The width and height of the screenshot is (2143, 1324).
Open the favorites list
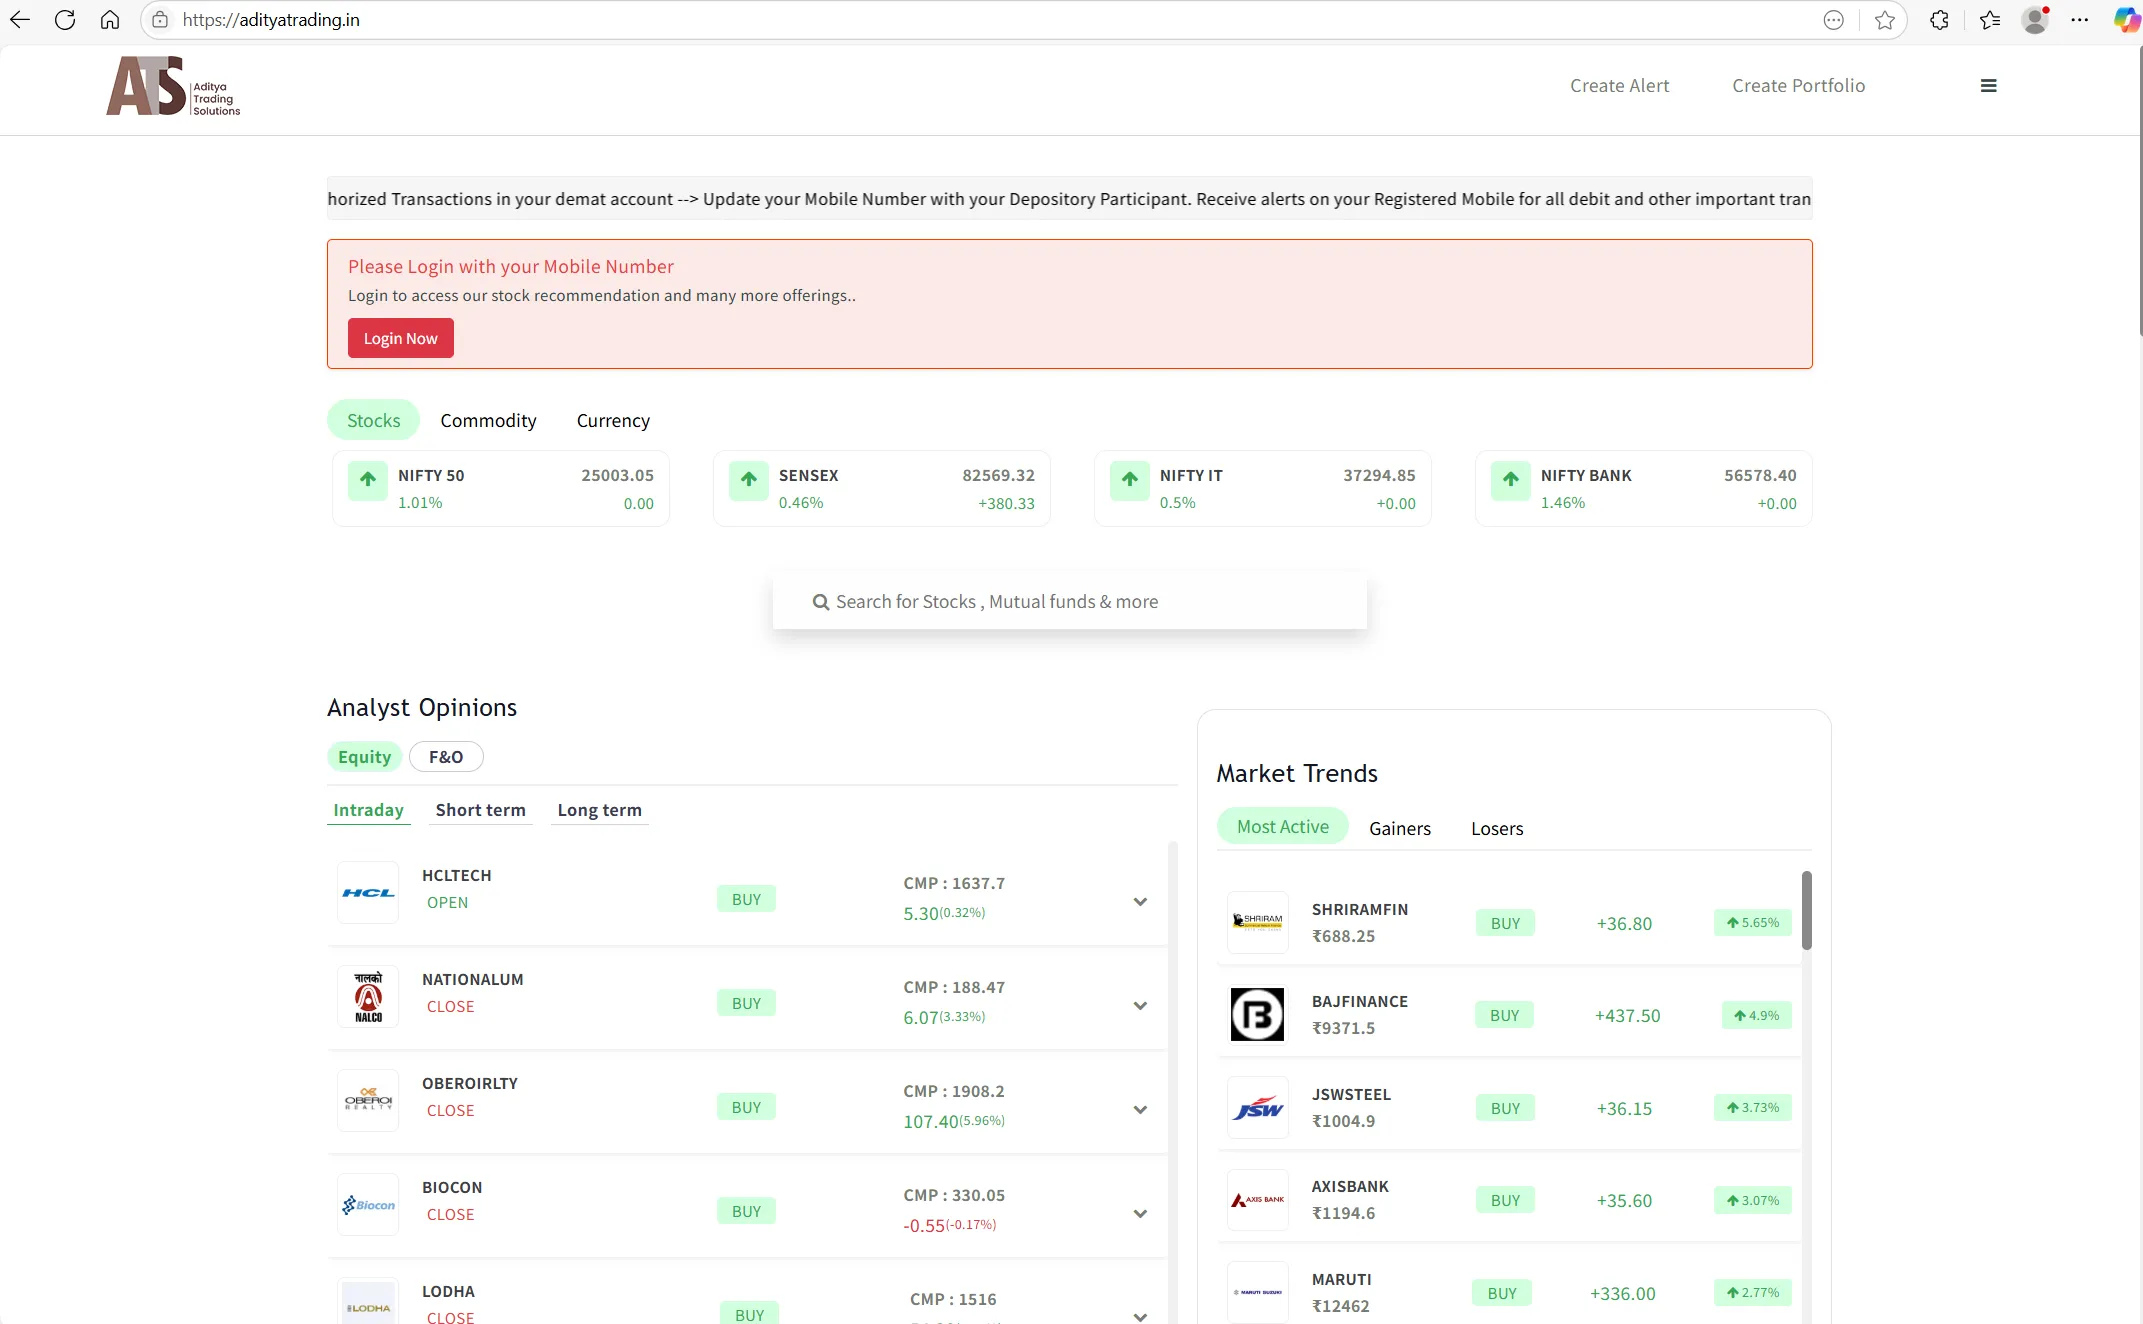pyautogui.click(x=1990, y=20)
